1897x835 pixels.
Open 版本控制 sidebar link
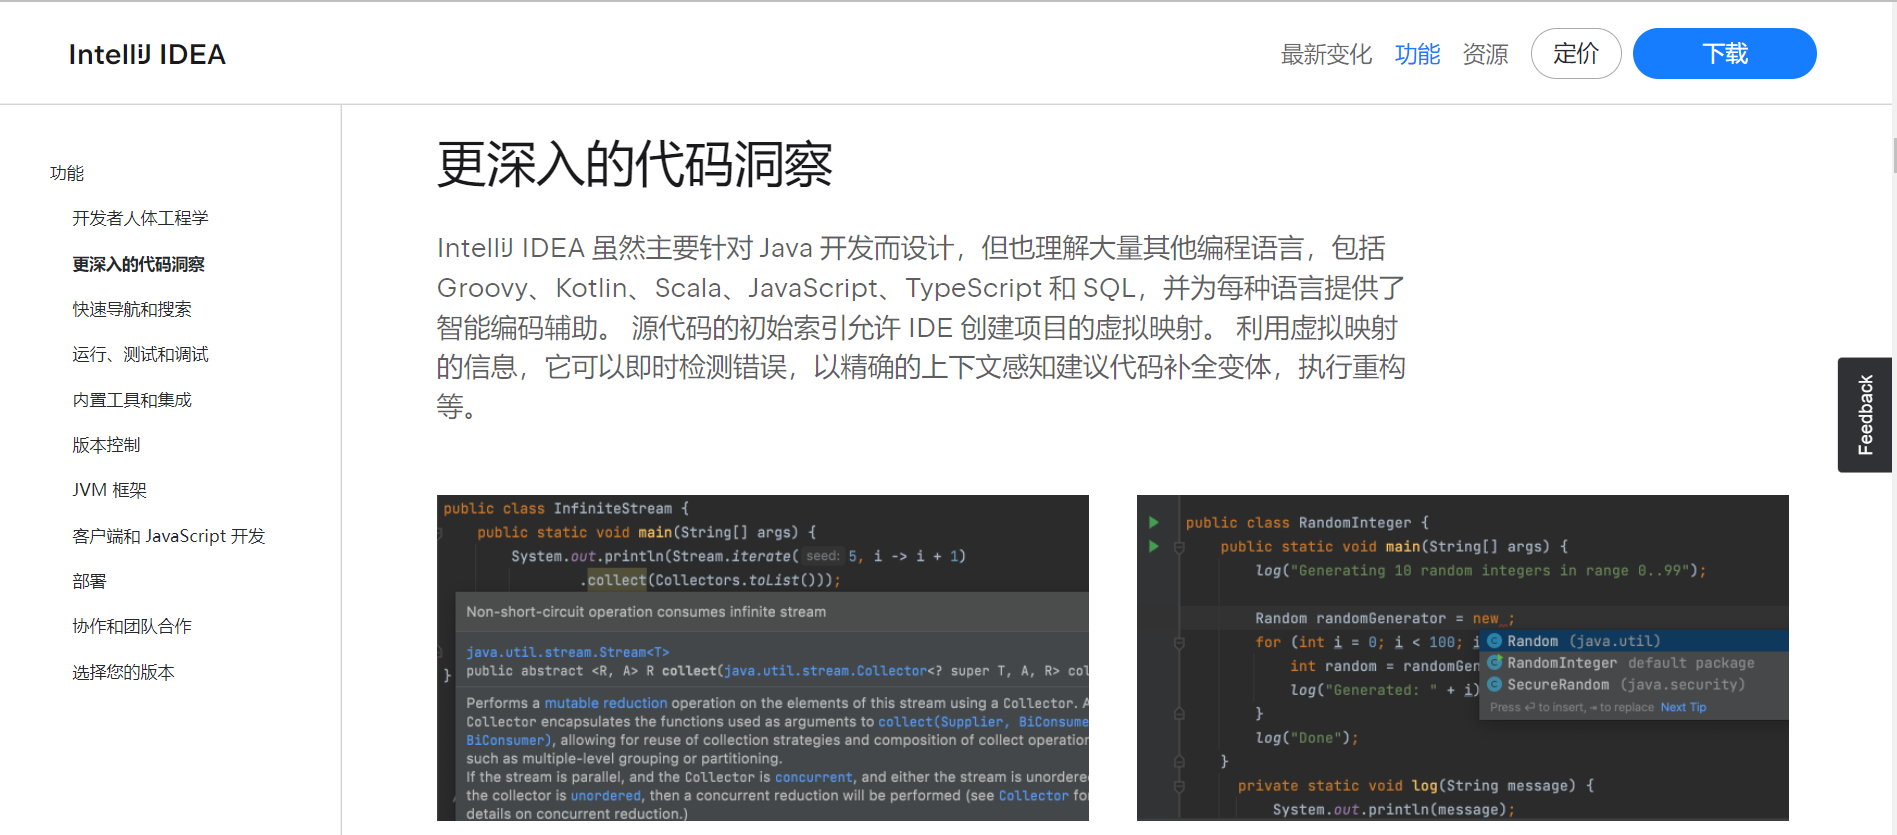coord(106,445)
